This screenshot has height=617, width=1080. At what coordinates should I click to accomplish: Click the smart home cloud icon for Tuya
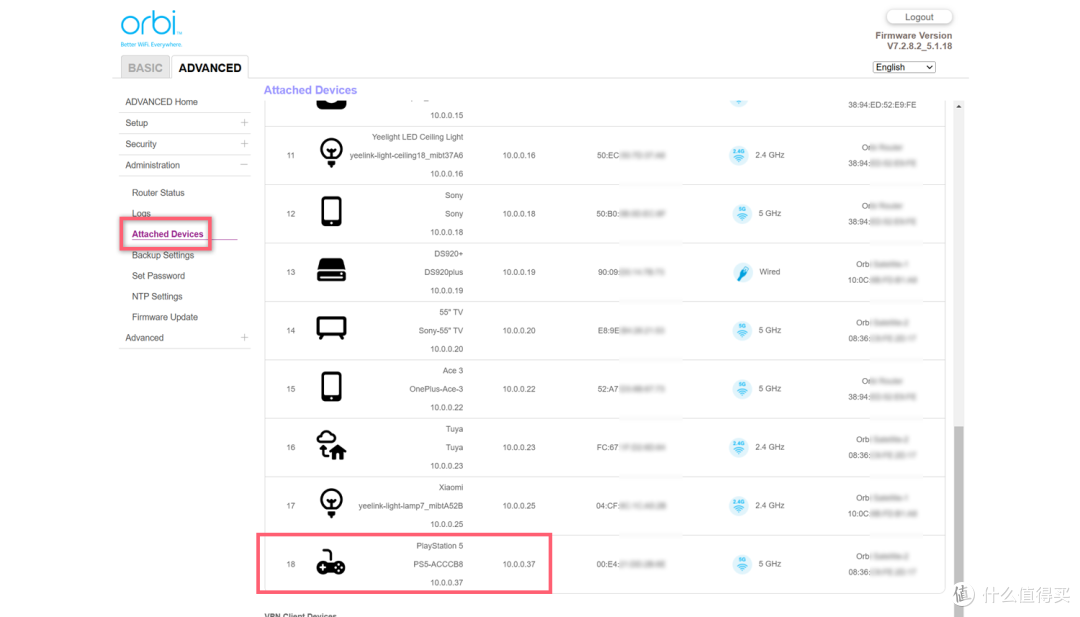pos(331,445)
